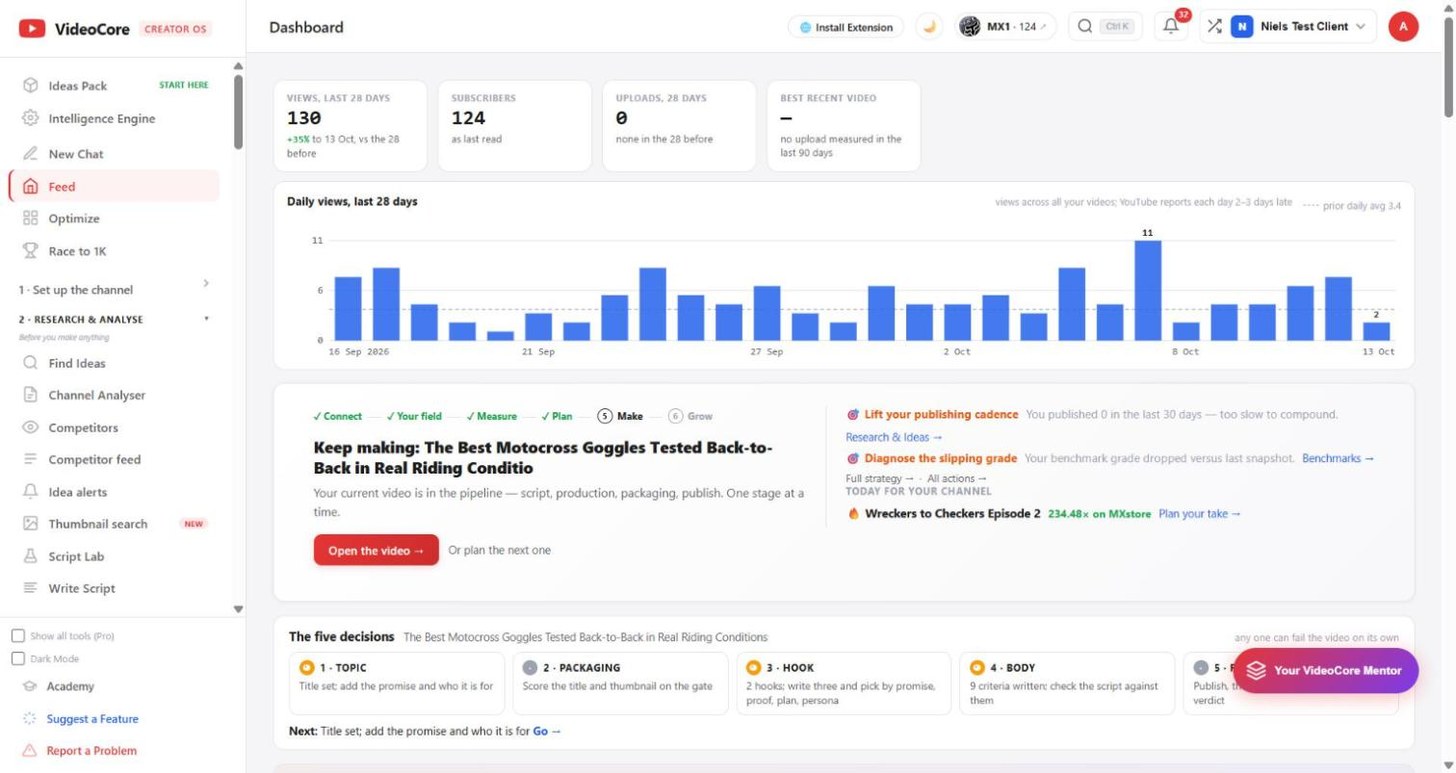Open the red A profile avatar
This screenshot has width=1456, height=773.
[1403, 27]
